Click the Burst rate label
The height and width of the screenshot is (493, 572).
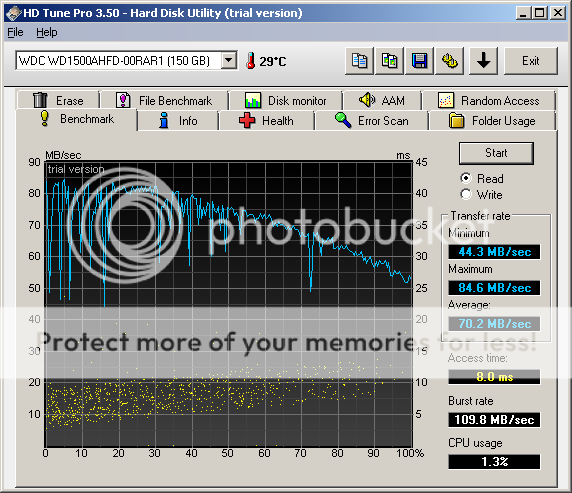[x=471, y=401]
